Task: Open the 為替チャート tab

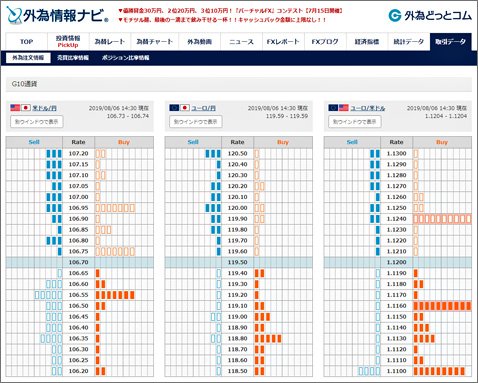Action: (155, 42)
